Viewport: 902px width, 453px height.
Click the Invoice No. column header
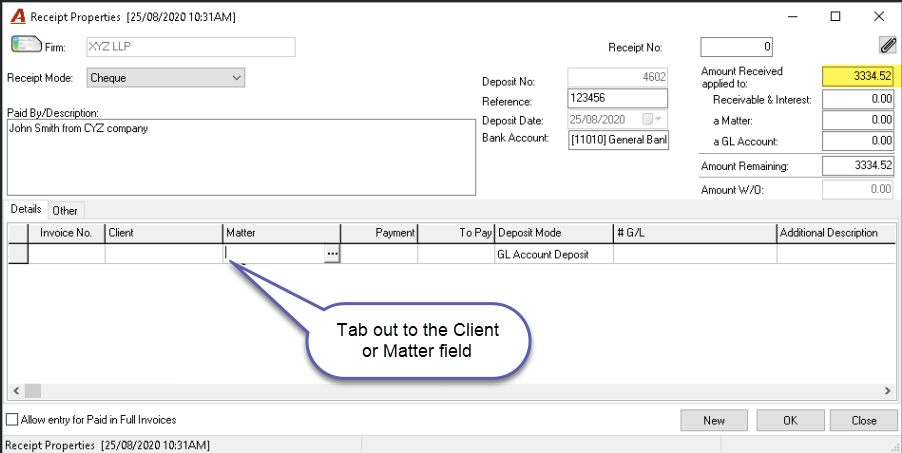66,233
